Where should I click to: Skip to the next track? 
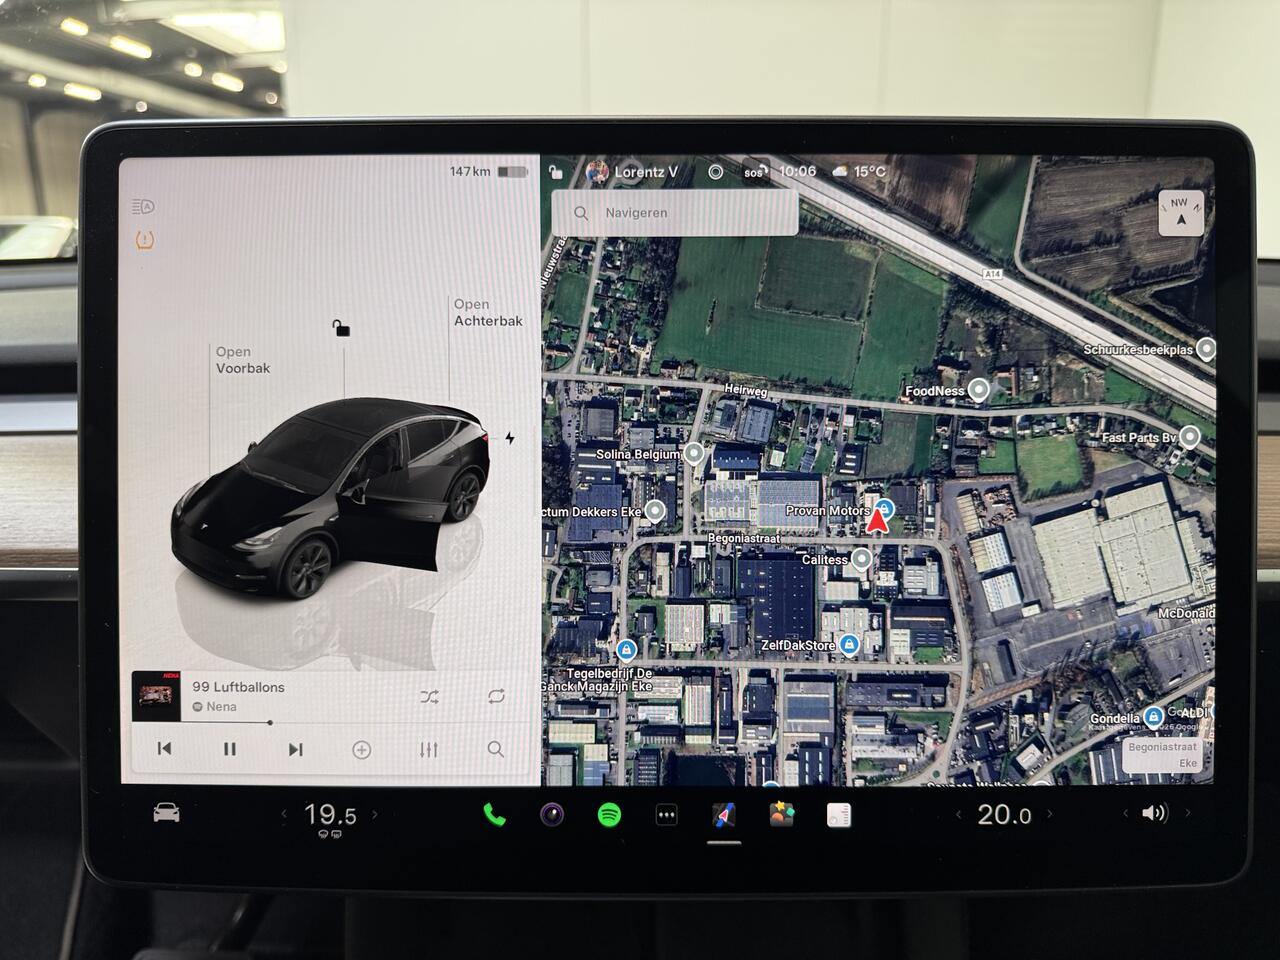pyautogui.click(x=295, y=749)
